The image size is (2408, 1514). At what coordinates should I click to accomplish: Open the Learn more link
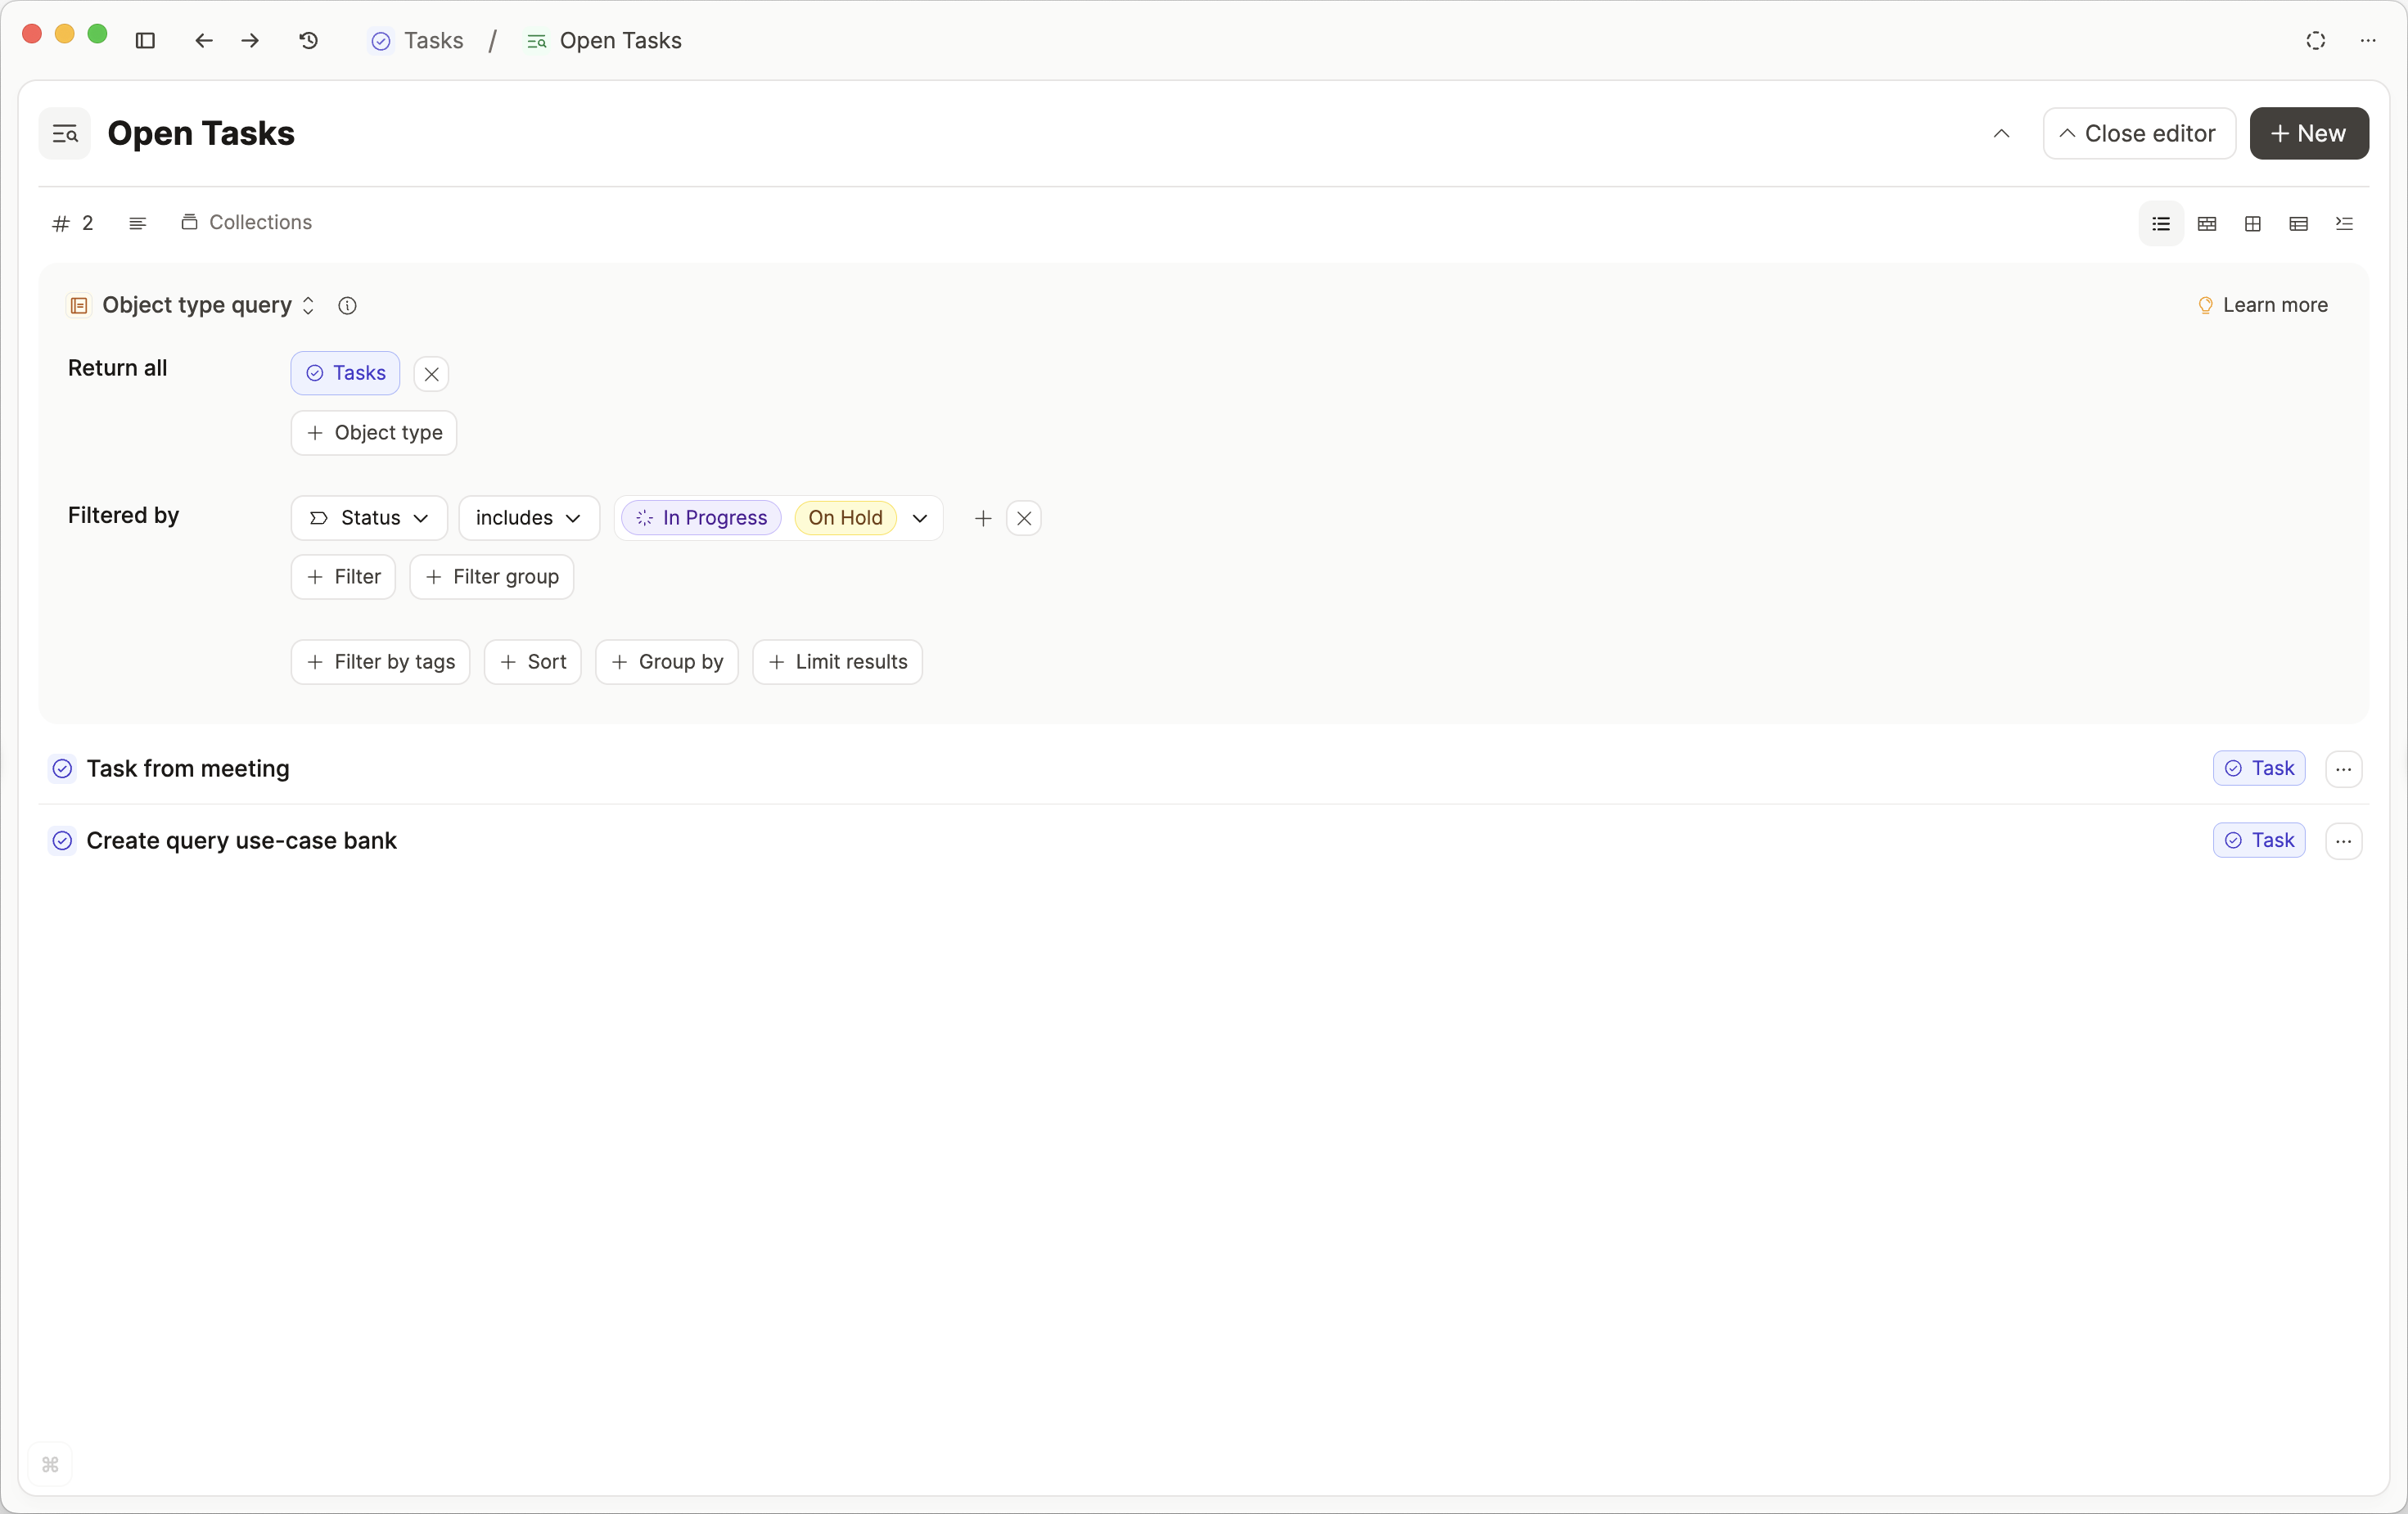point(2262,305)
